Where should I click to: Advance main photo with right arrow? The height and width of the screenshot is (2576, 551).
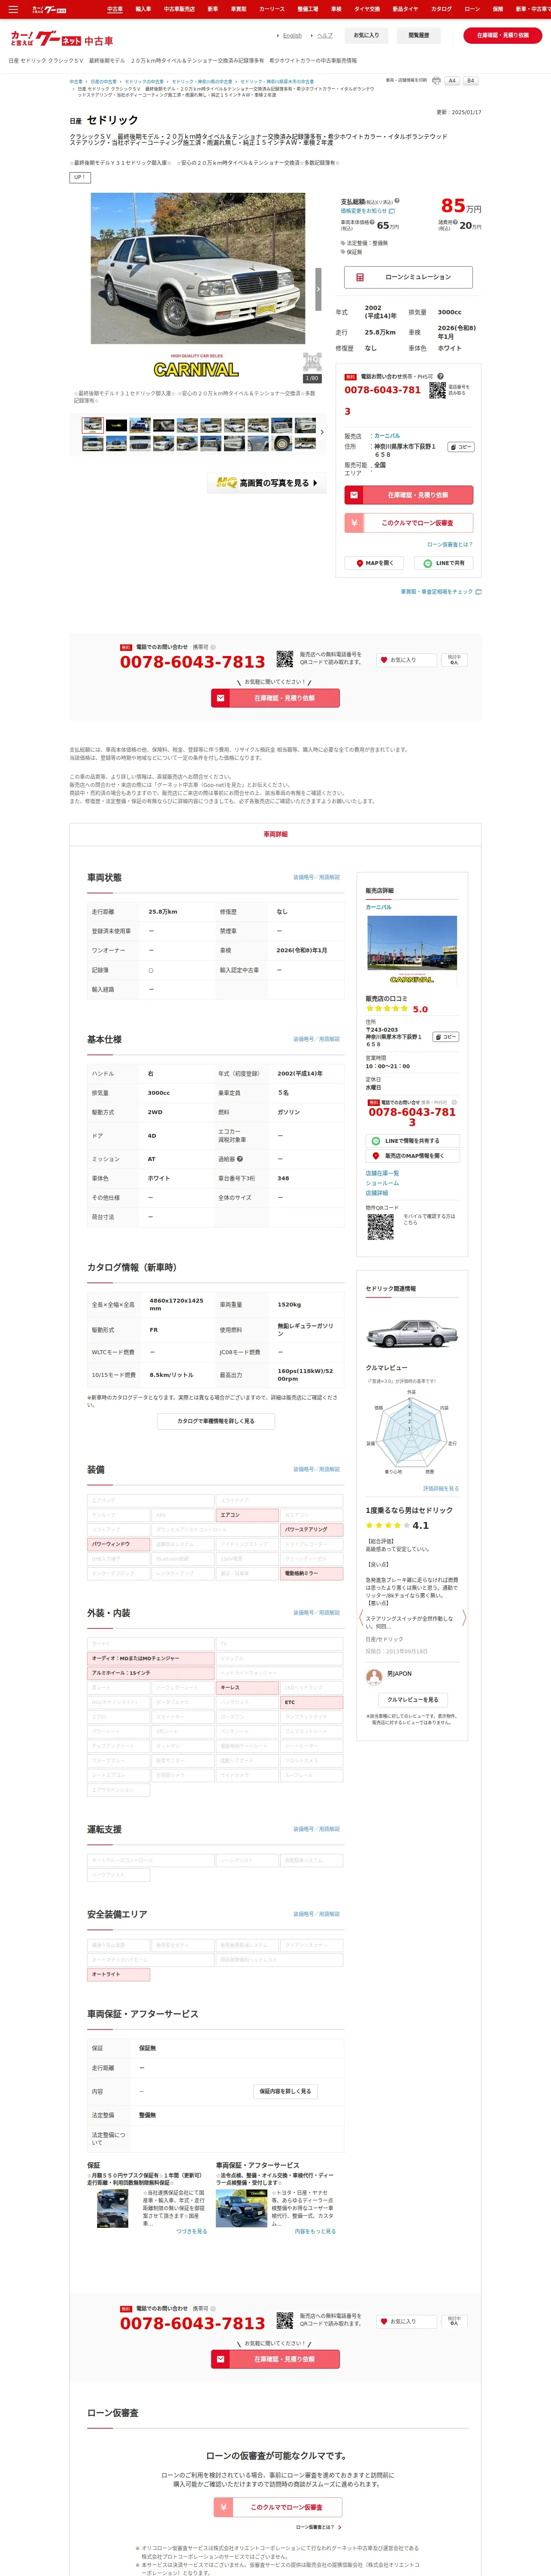[318, 289]
